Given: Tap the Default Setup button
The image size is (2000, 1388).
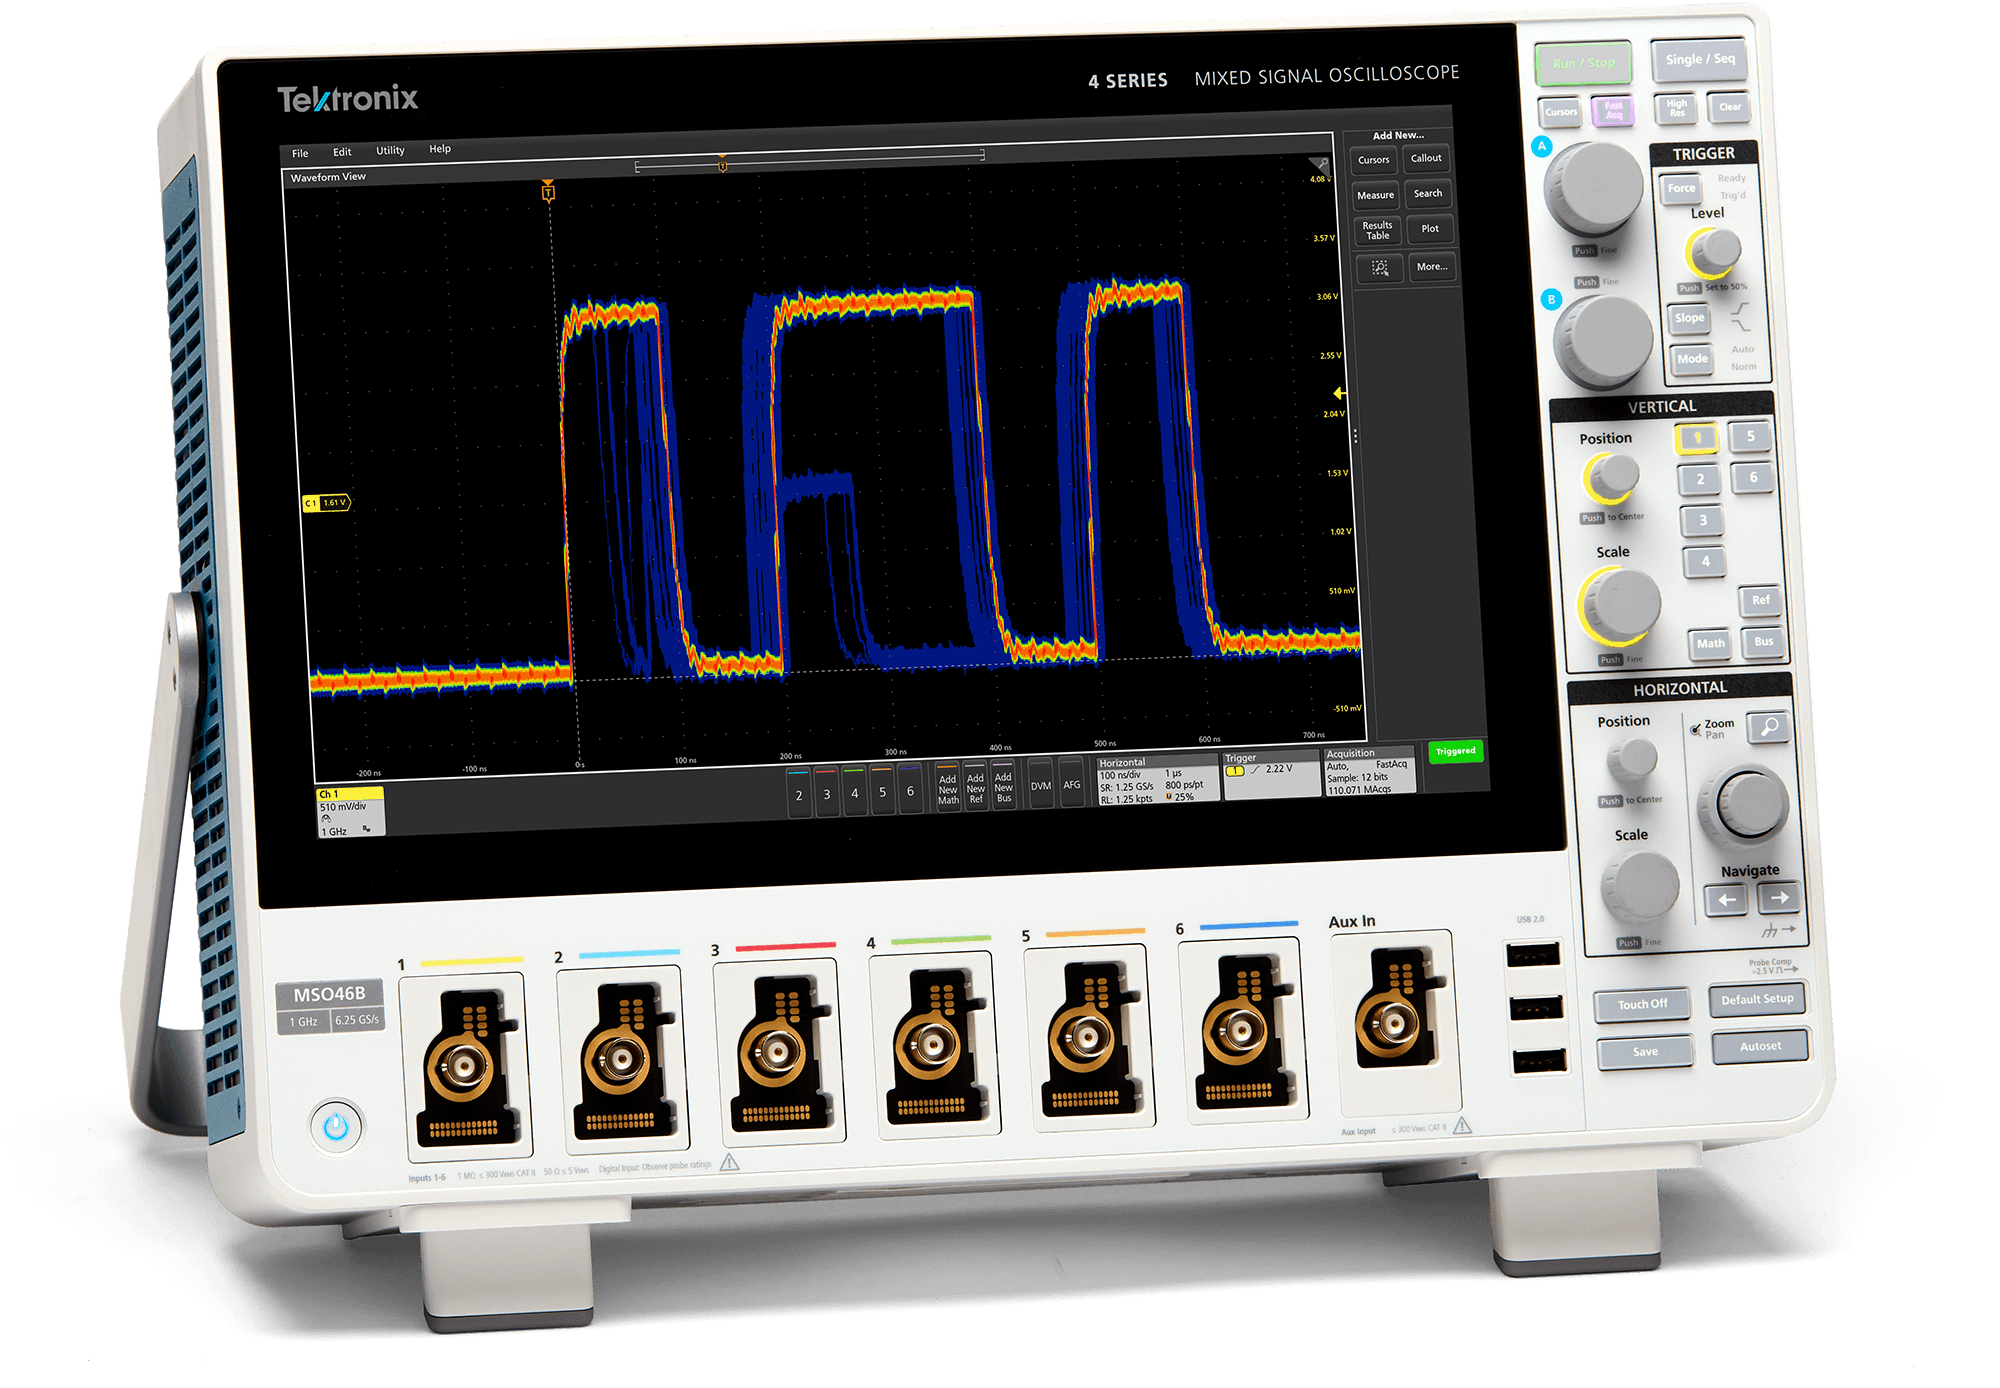Looking at the screenshot, I should pos(1757,999).
